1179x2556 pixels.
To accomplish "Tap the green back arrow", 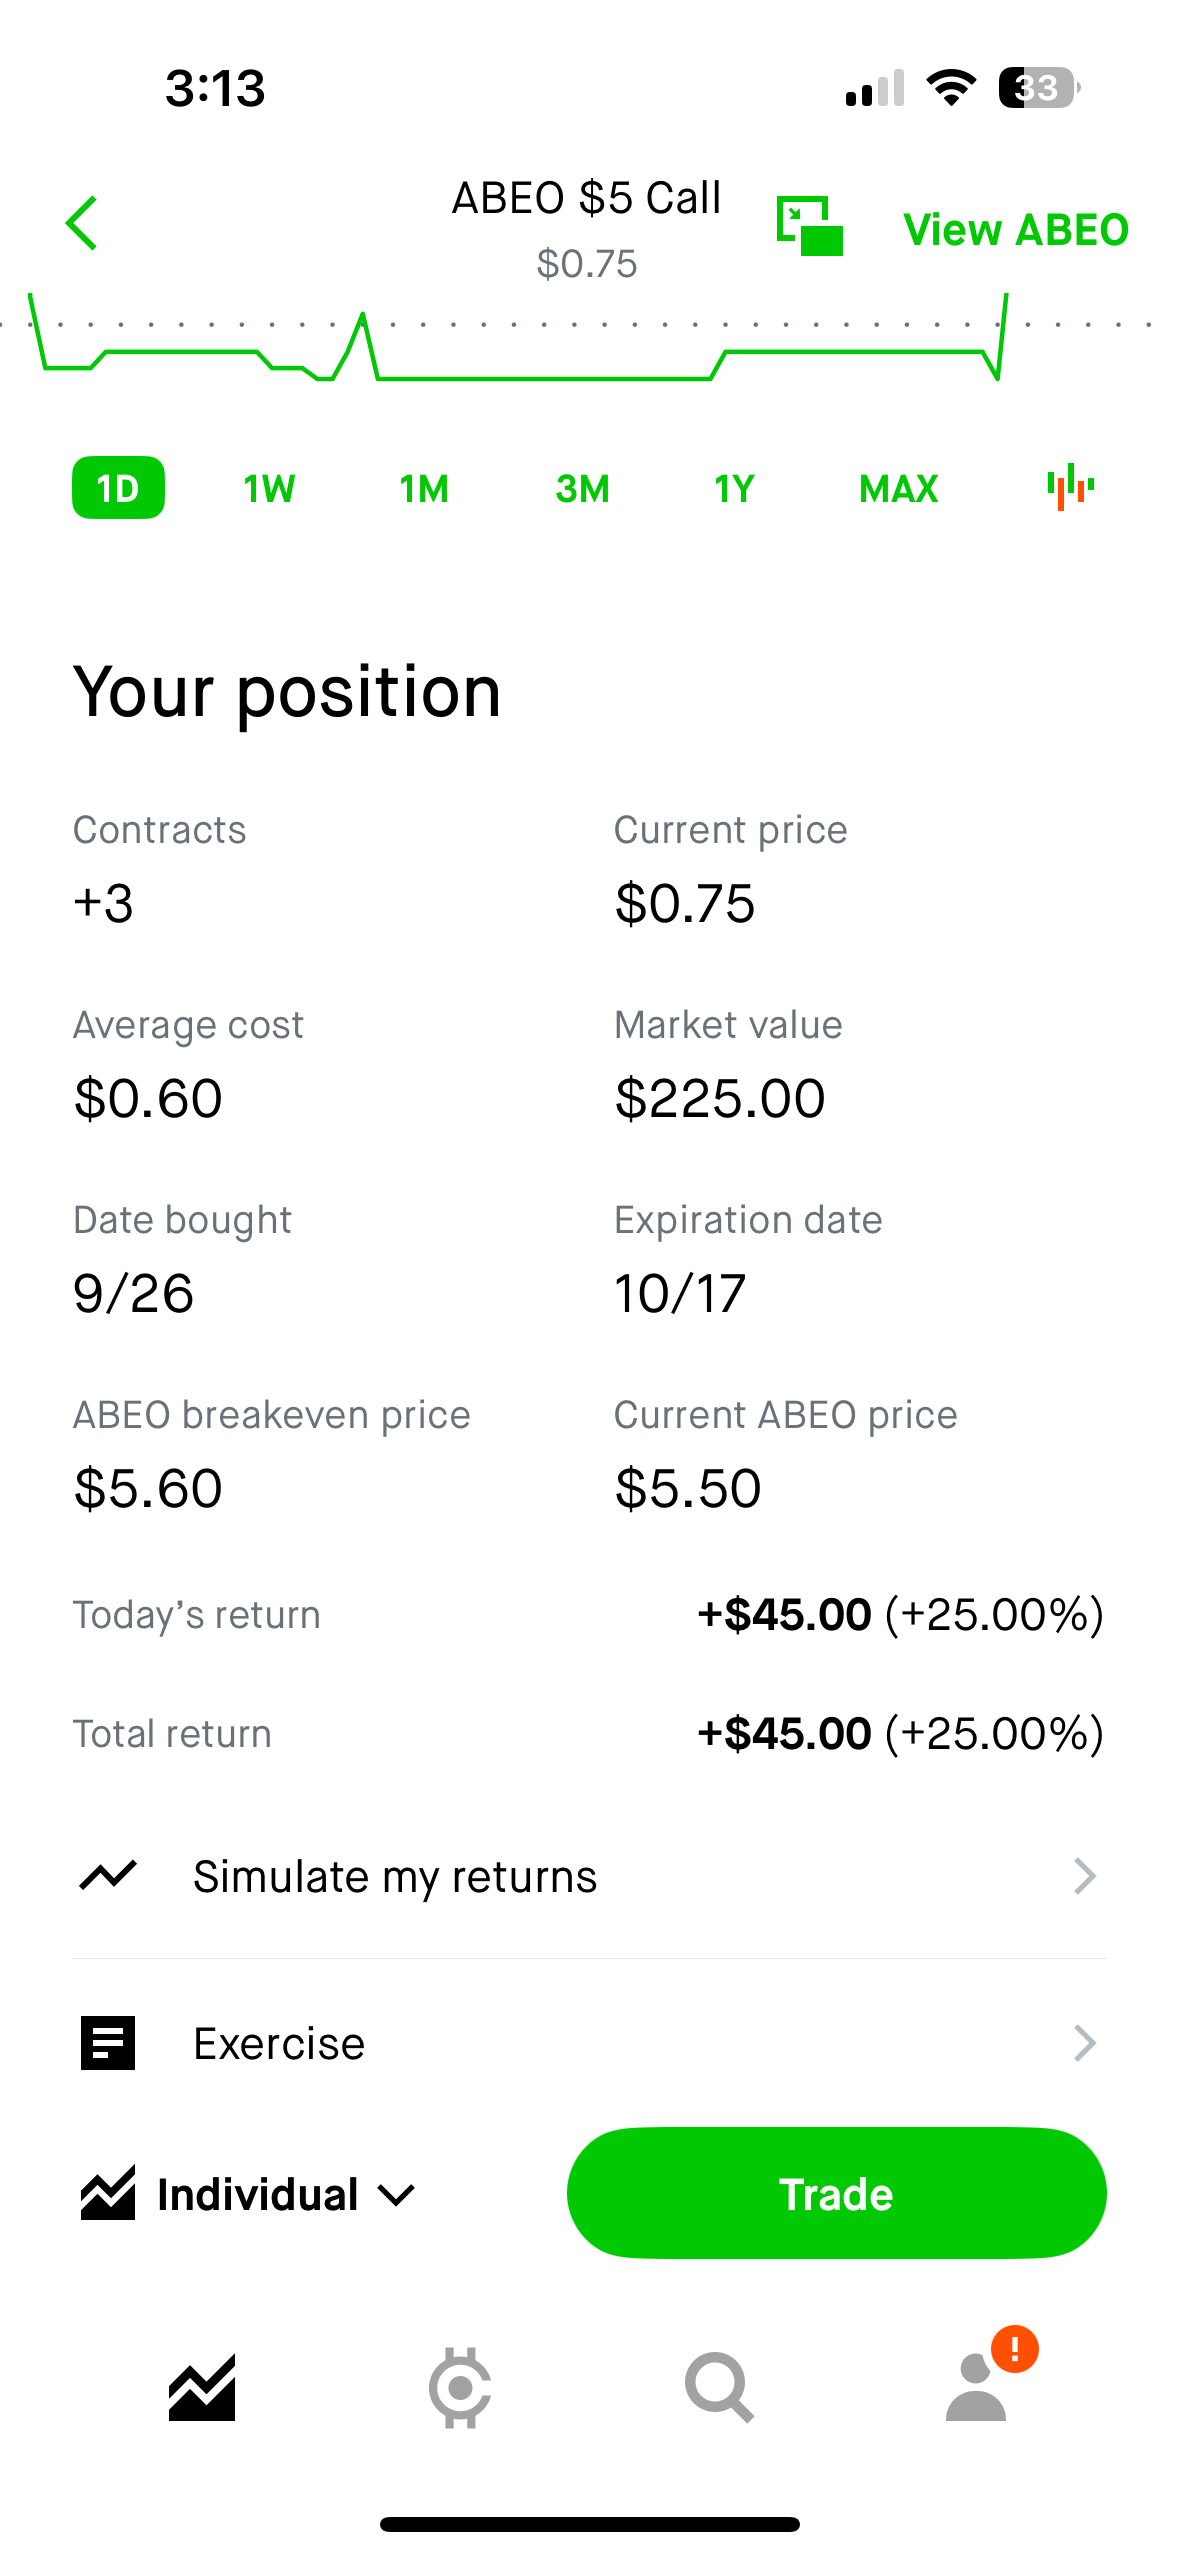I will tap(82, 223).
